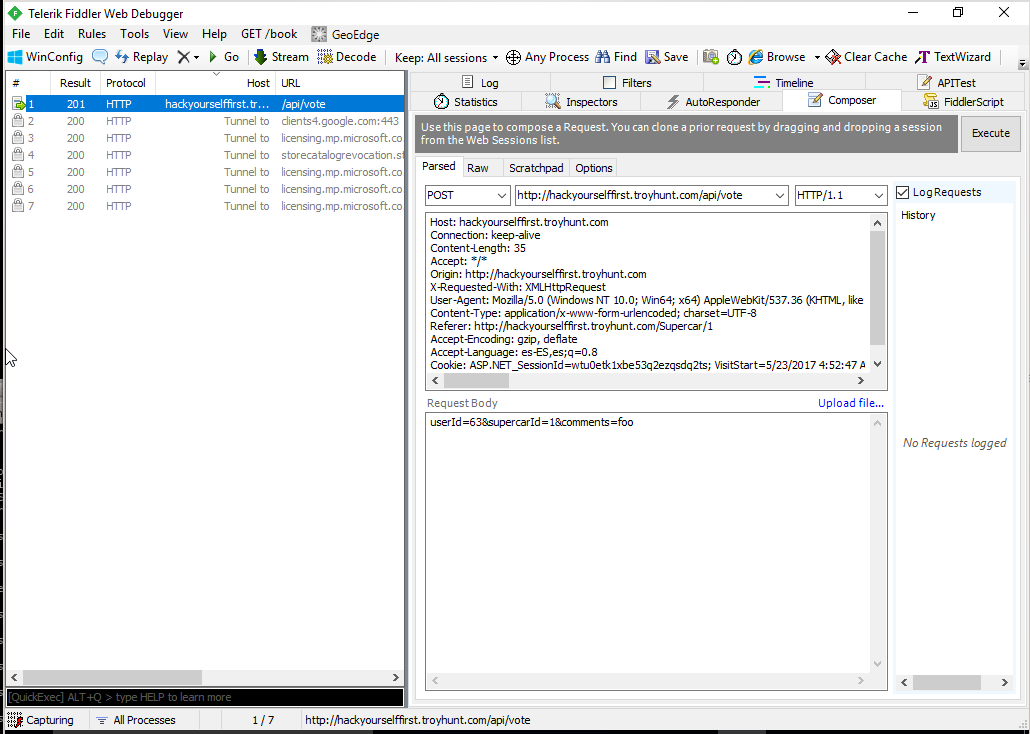Sort sessions by URL column header
1030x734 pixels.
[x=340, y=83]
